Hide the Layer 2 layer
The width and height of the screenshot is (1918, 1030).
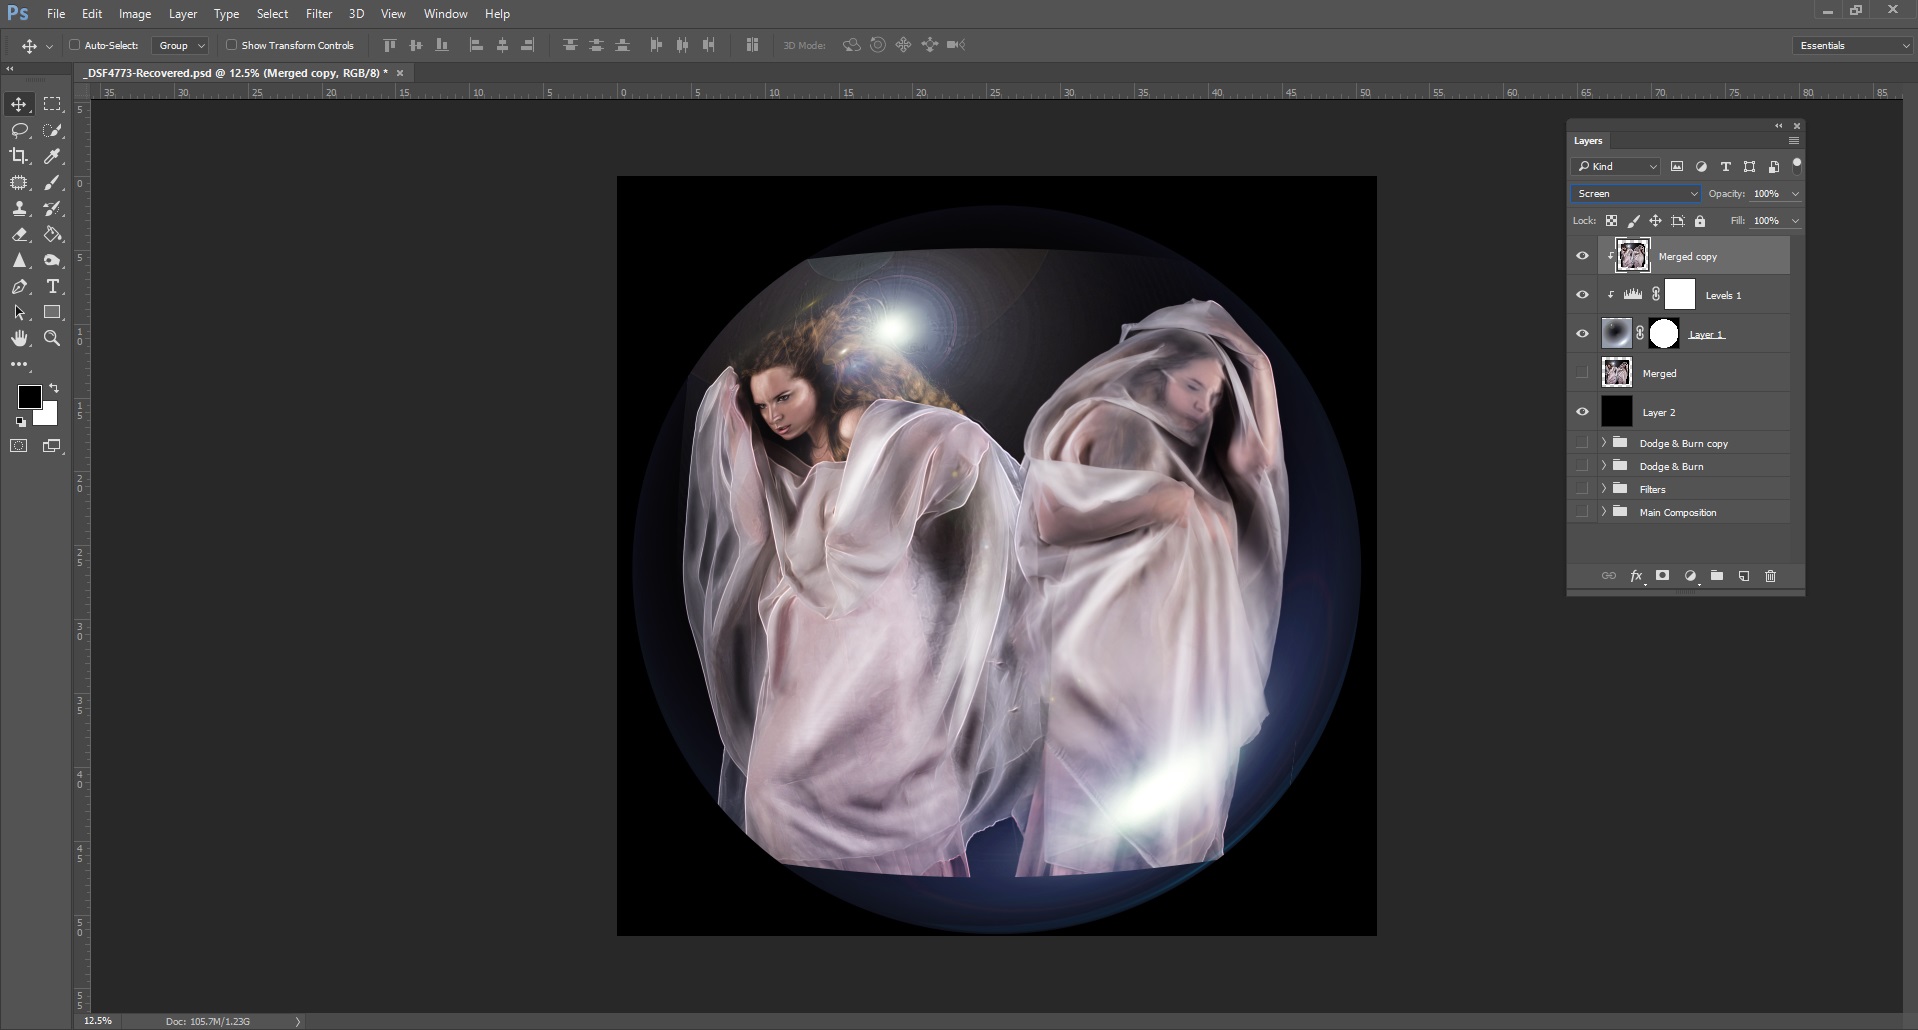[1583, 411]
